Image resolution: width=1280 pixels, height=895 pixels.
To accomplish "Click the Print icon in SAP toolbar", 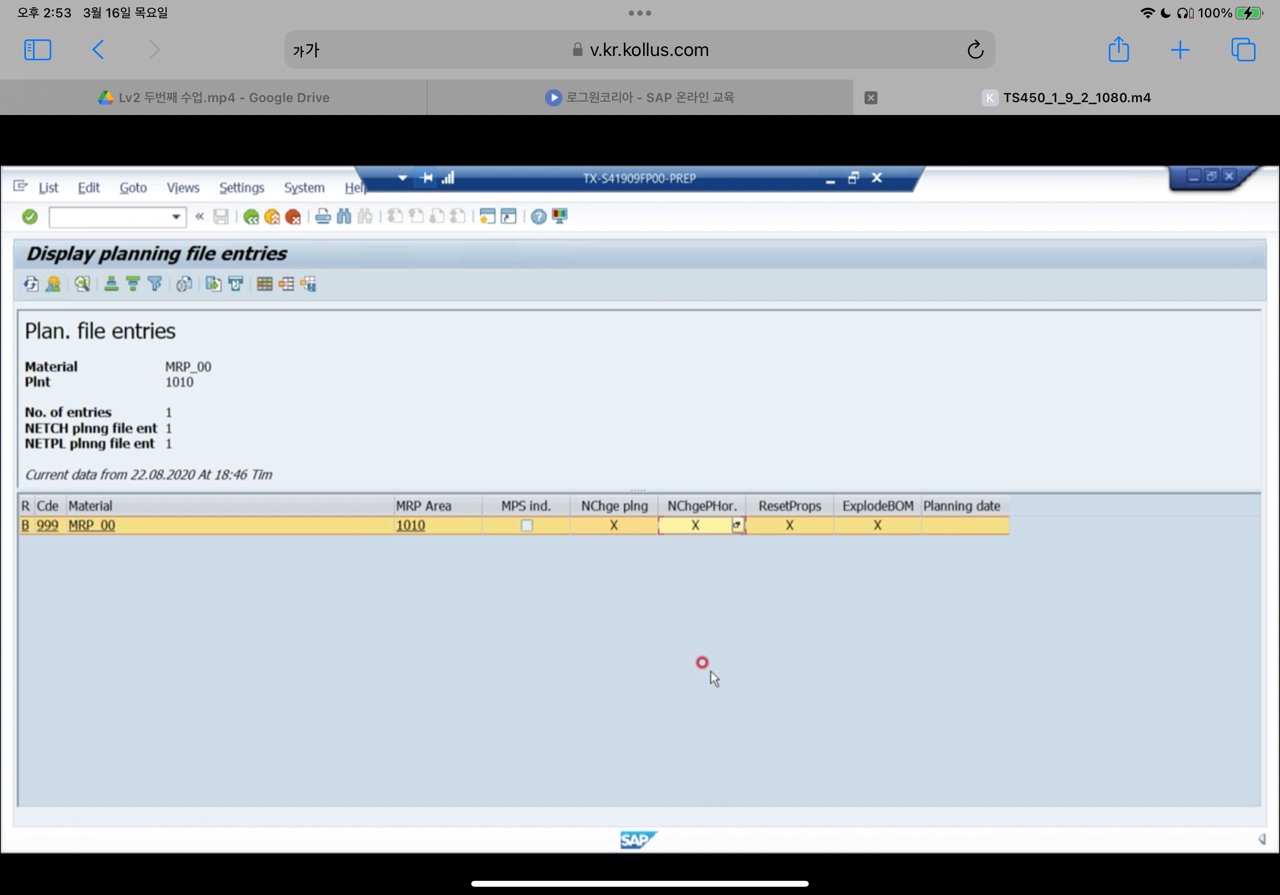I will point(323,217).
